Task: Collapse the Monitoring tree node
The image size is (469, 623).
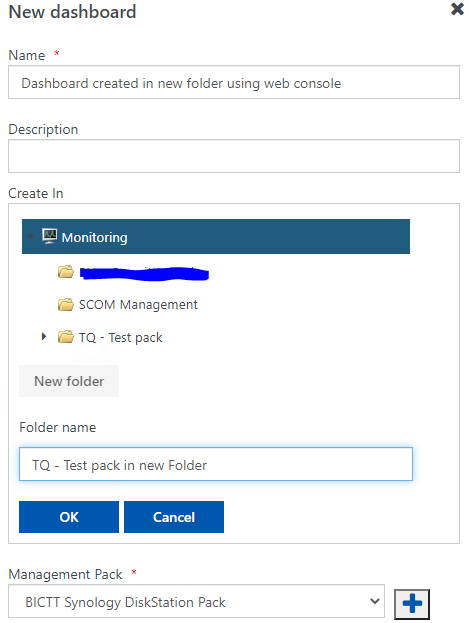Action: [31, 236]
